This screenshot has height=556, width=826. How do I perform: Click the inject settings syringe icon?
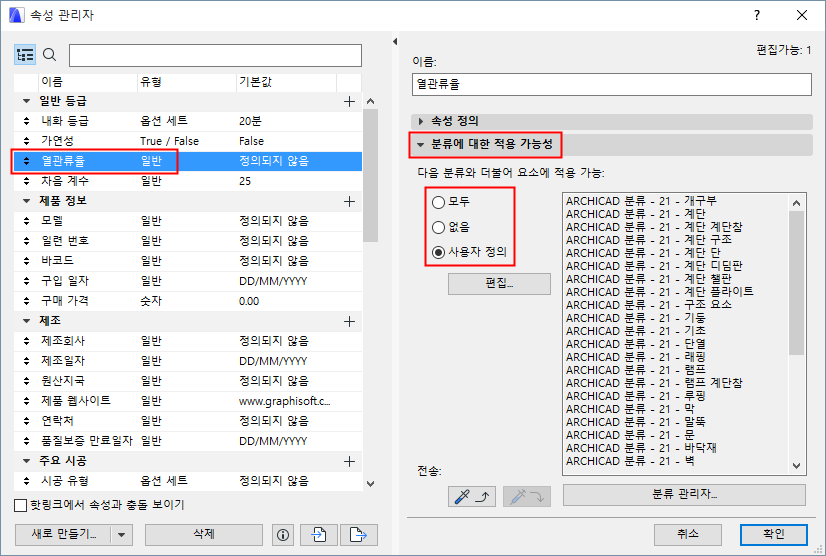[527, 496]
